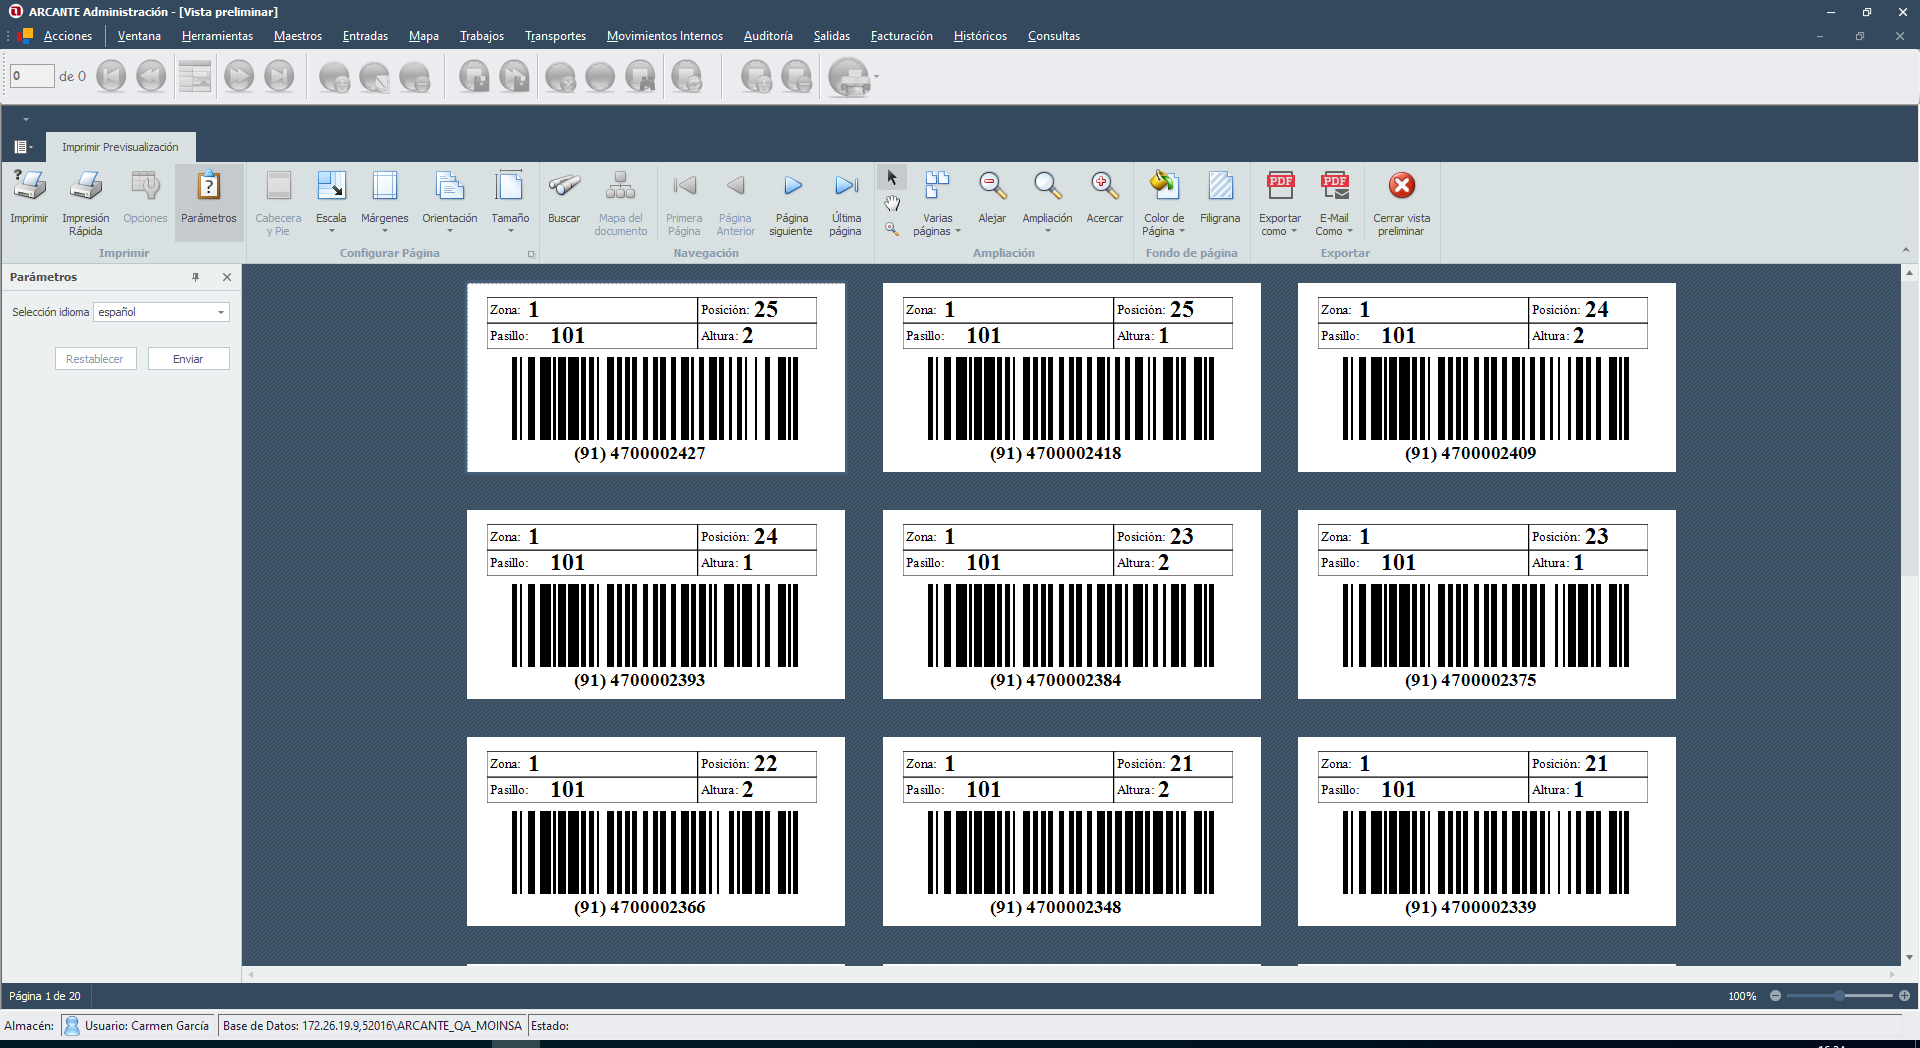Click the 100% zoom level text

(x=1742, y=996)
